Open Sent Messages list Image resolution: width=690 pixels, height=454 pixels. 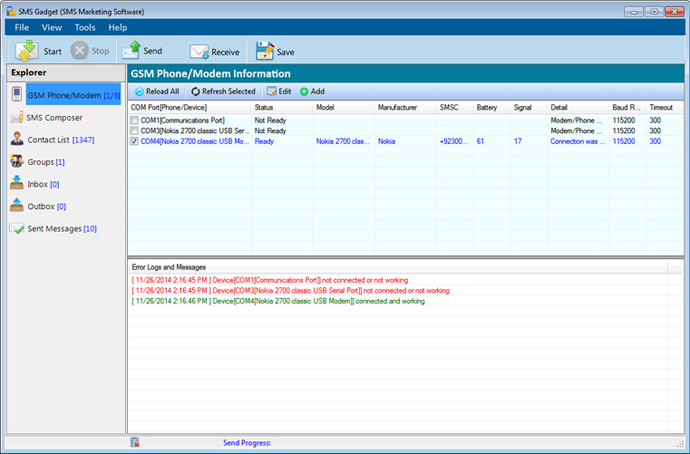pos(56,229)
